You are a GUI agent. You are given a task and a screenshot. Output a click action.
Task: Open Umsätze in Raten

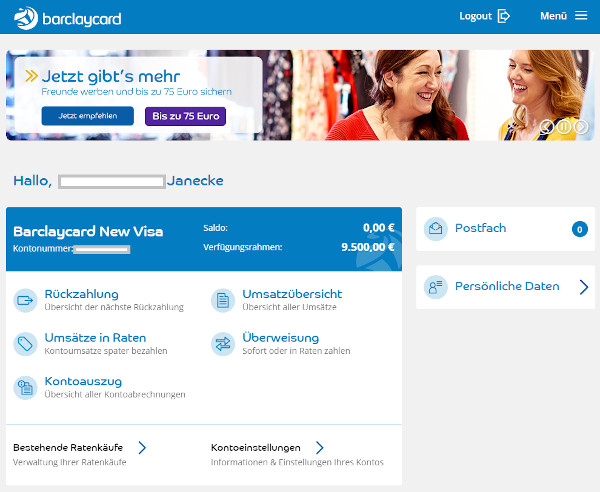[95, 337]
